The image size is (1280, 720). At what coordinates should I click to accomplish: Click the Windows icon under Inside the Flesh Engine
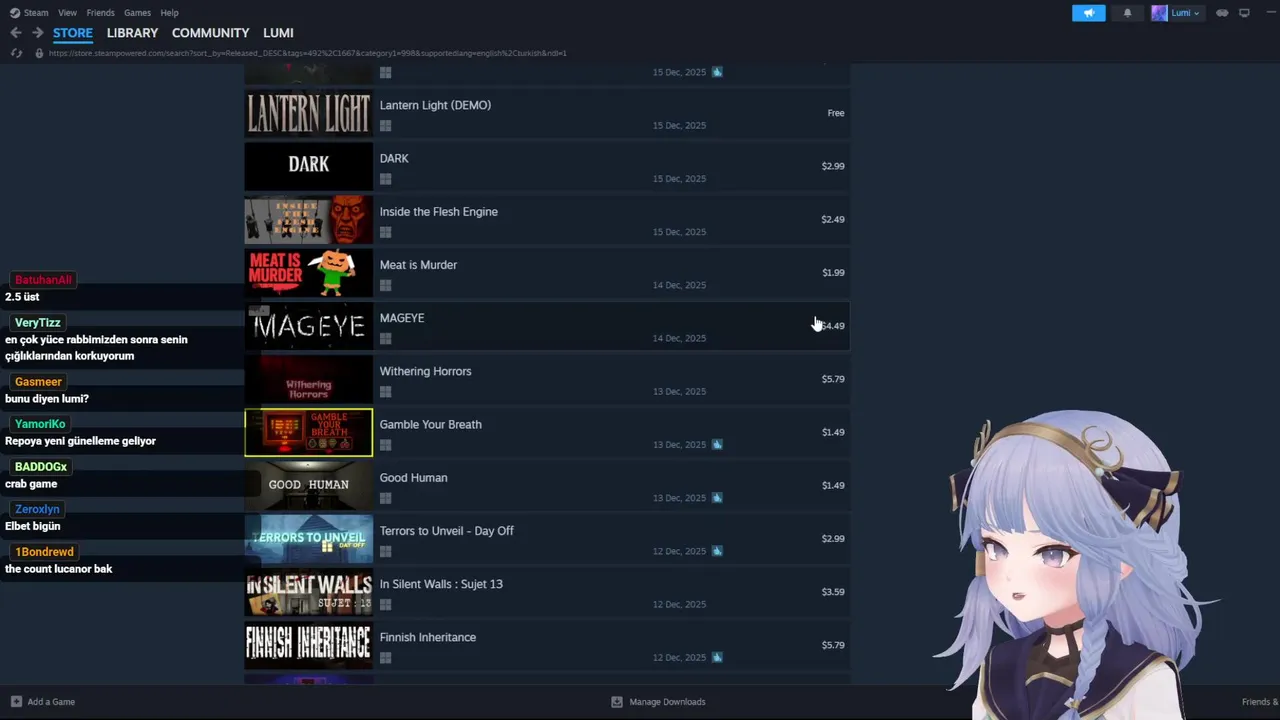[x=385, y=232]
